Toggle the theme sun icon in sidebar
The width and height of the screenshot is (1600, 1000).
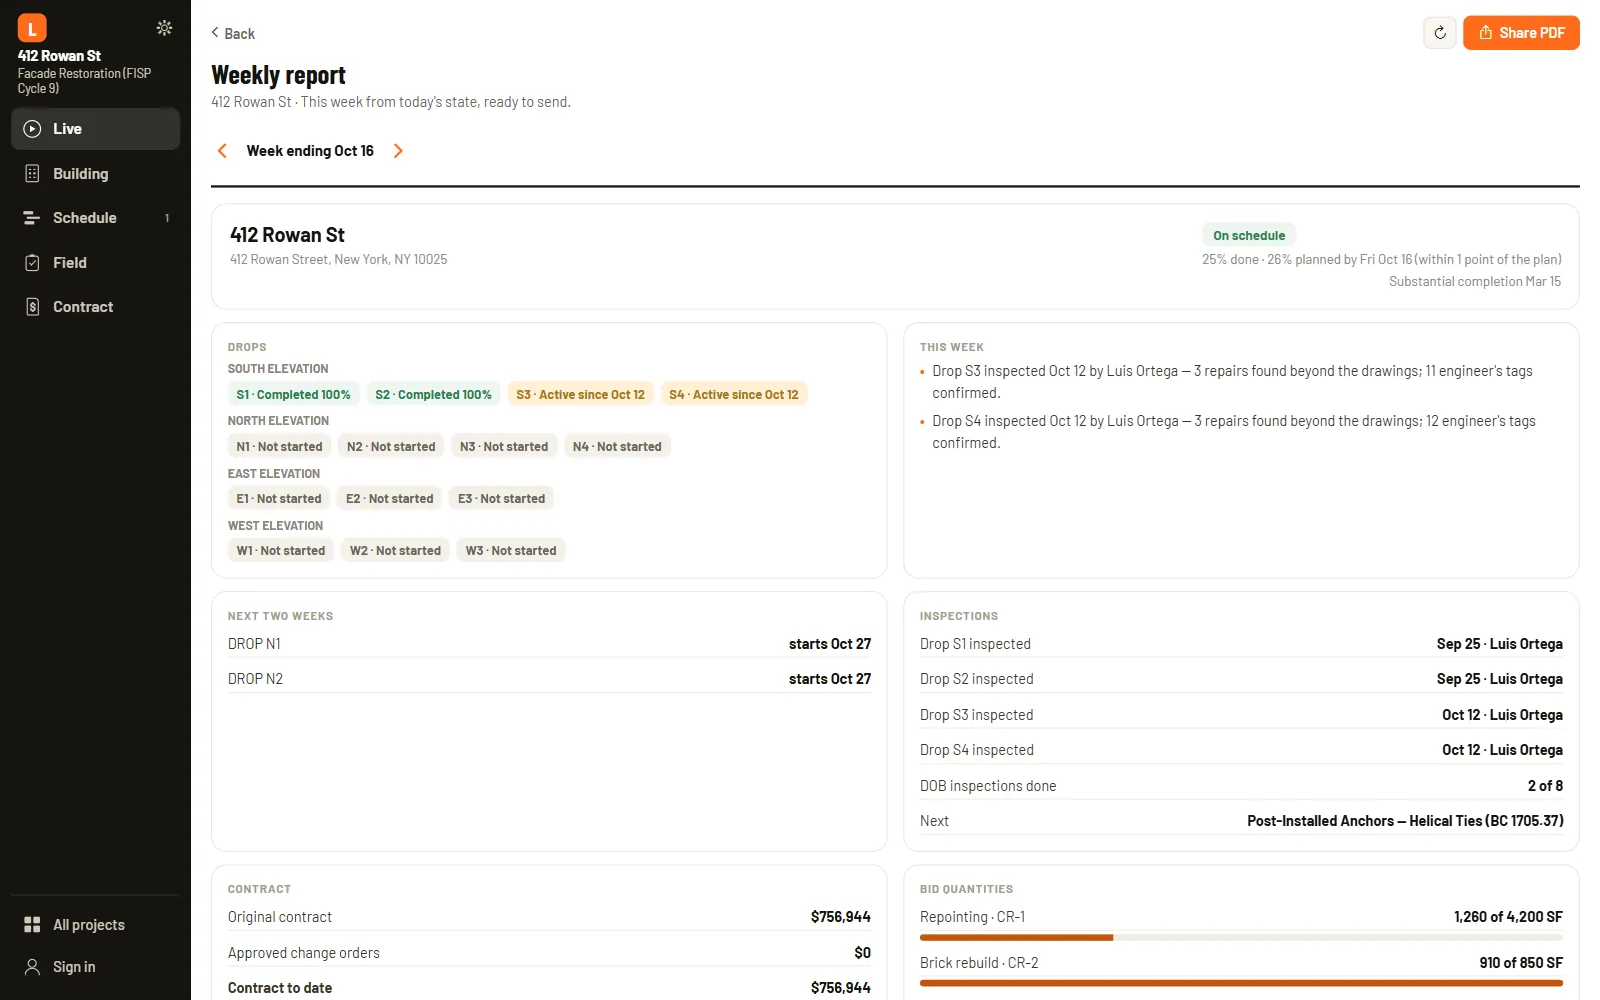tap(164, 28)
